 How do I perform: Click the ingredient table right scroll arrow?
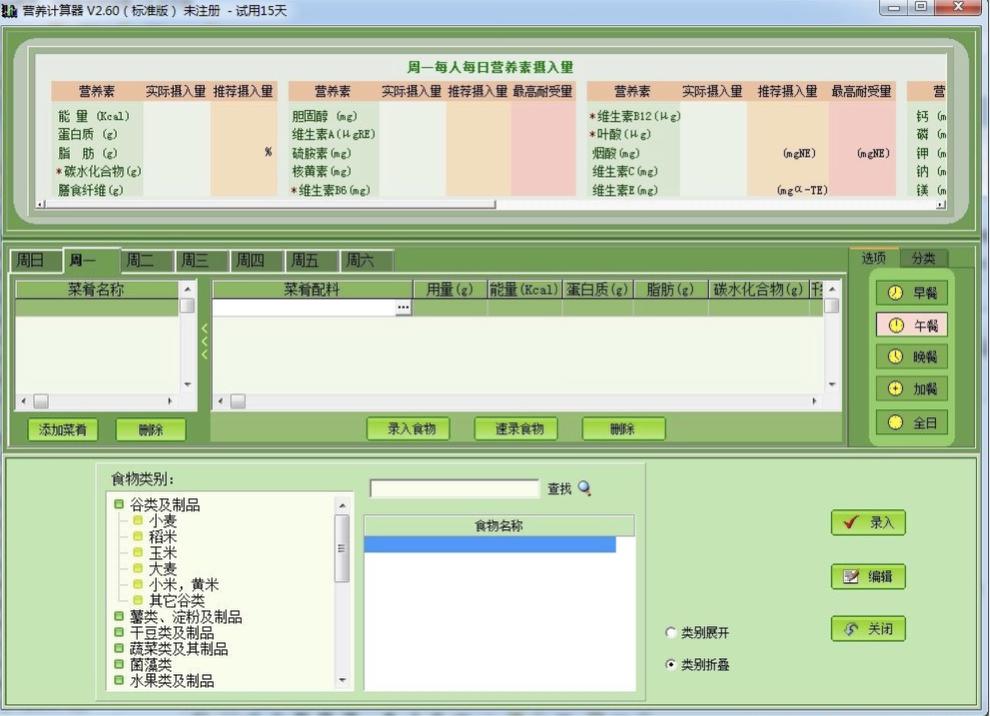(814, 401)
